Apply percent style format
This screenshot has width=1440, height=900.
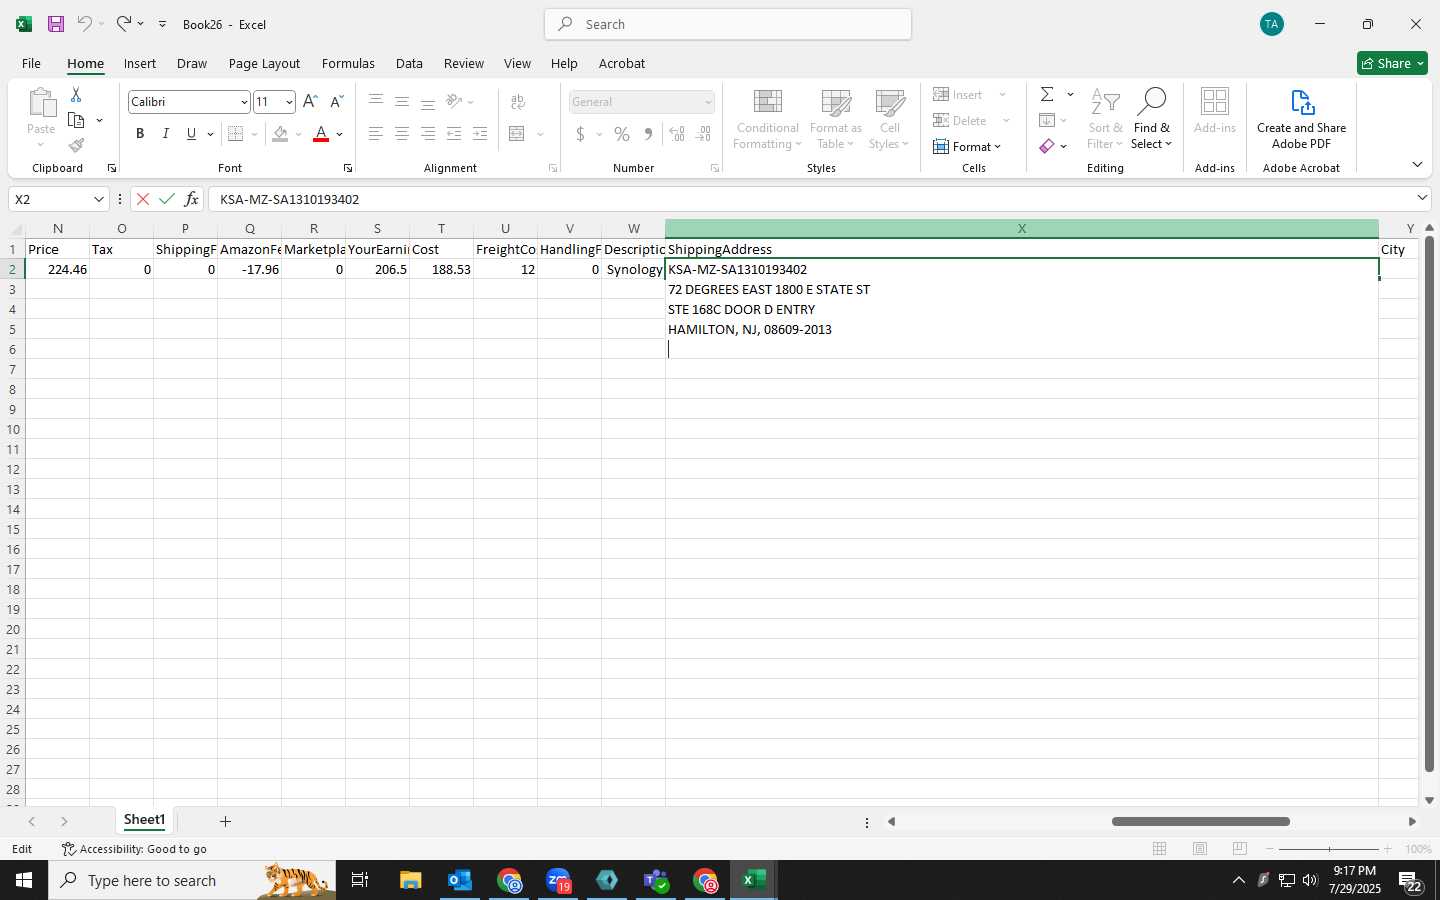pos(622,134)
